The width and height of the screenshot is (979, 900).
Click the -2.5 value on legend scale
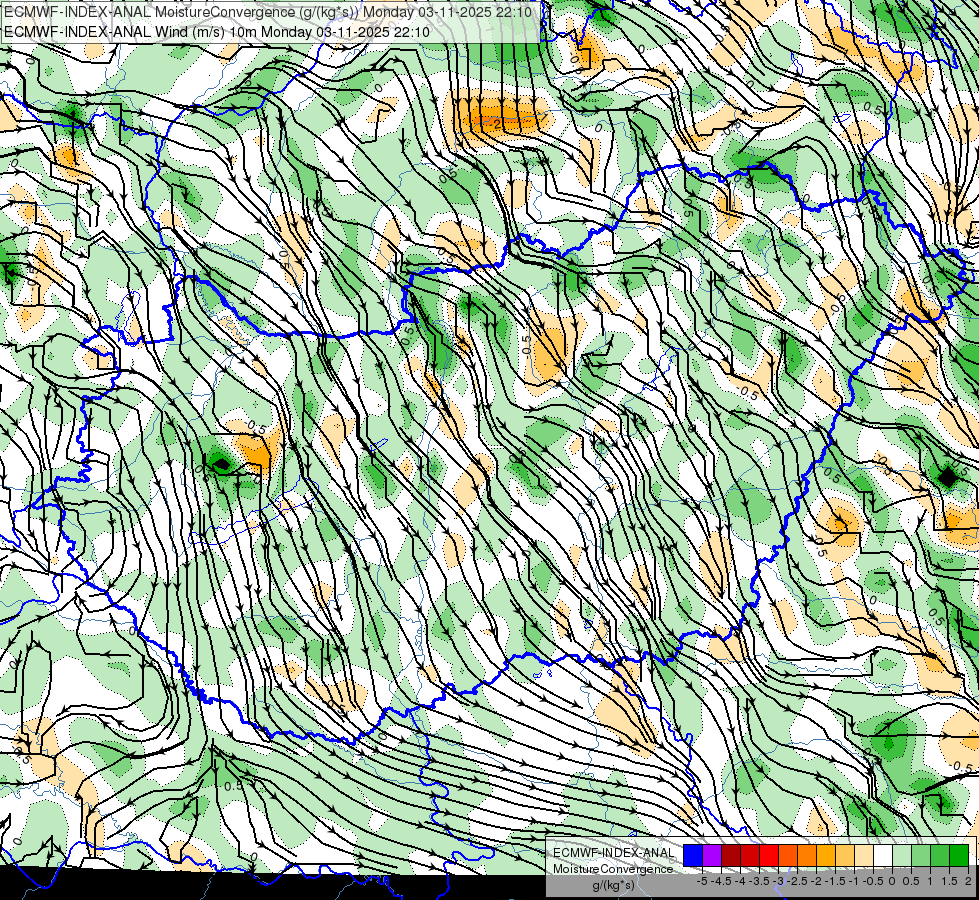(x=797, y=881)
